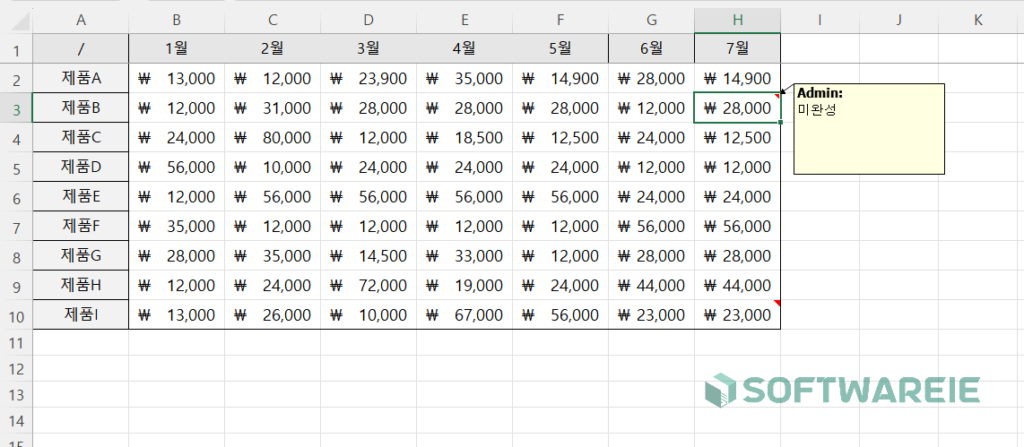This screenshot has width=1024, height=447.
Task: Click the fill handle of selected cell H3
Action: pos(780,122)
